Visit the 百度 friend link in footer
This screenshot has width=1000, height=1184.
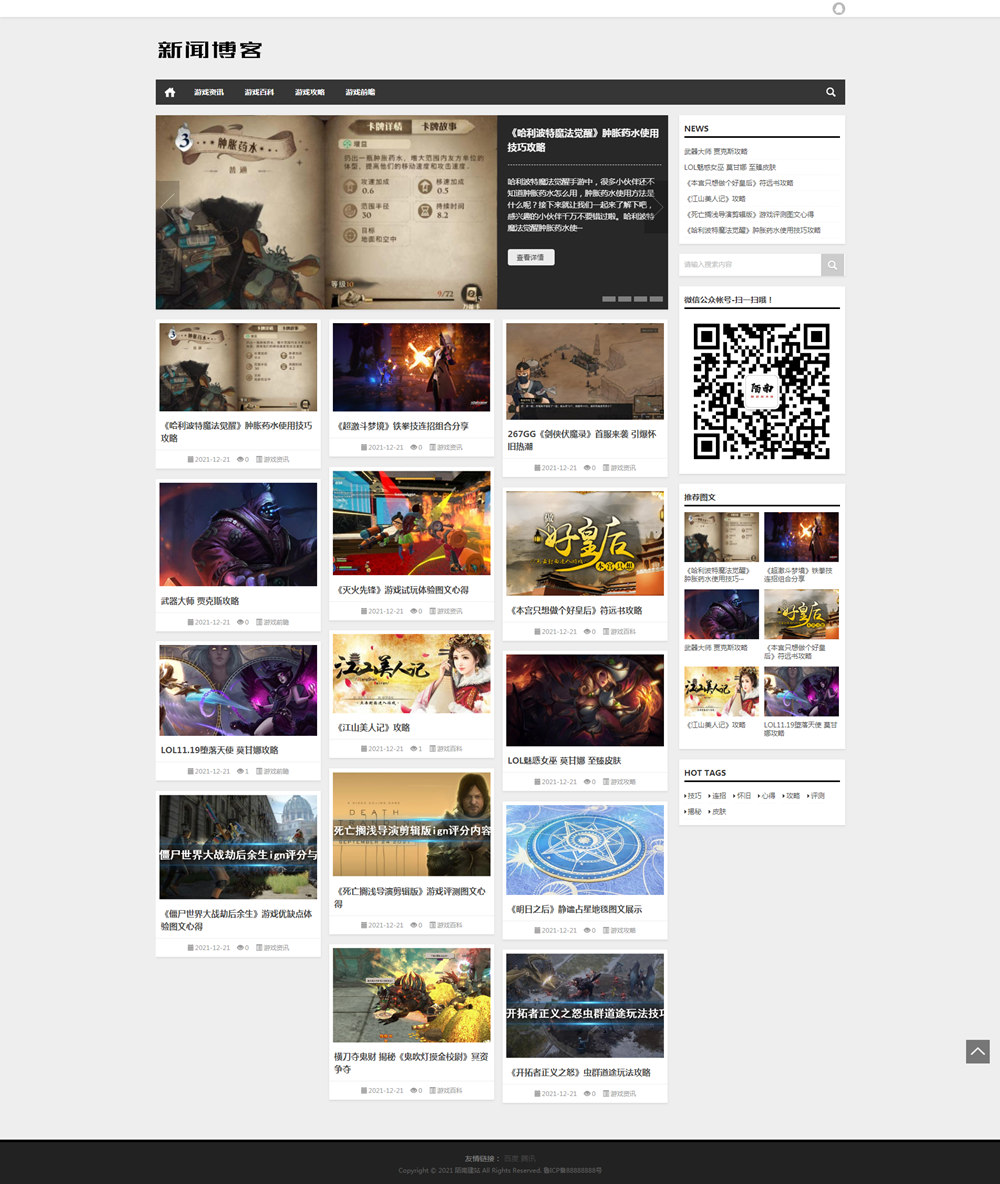coord(511,1158)
